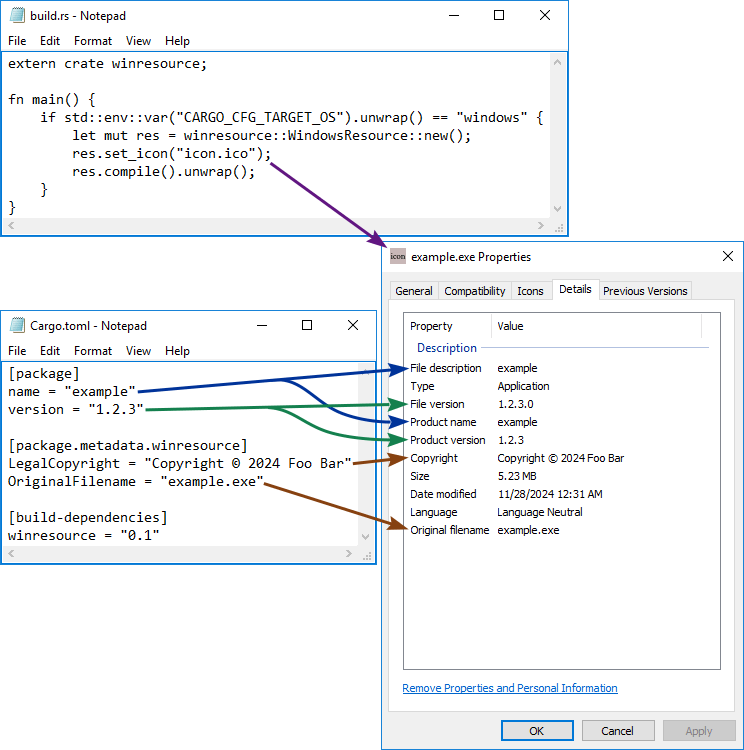The height and width of the screenshot is (750, 744).
Task: Click the Cancel button in Properties dialog
Action: [618, 731]
